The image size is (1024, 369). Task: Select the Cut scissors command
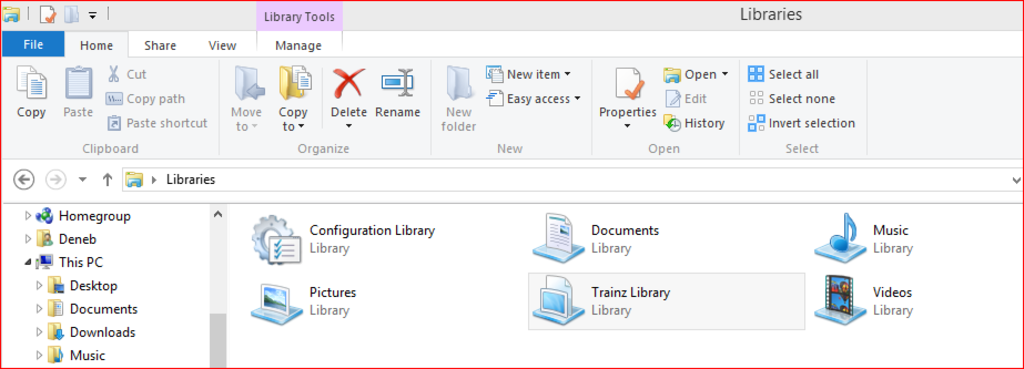127,74
